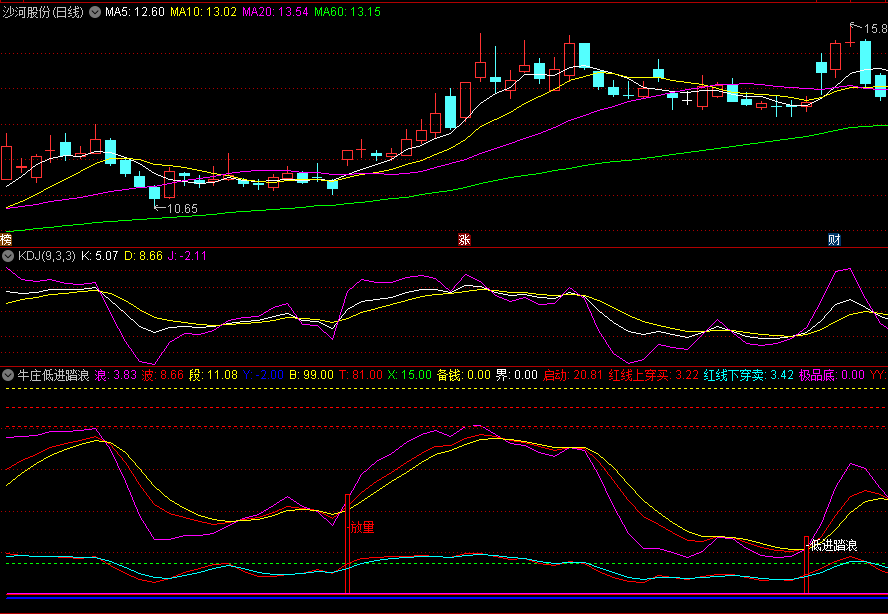
Task: Pick the MA60: 13.15 label
Action: click(347, 12)
